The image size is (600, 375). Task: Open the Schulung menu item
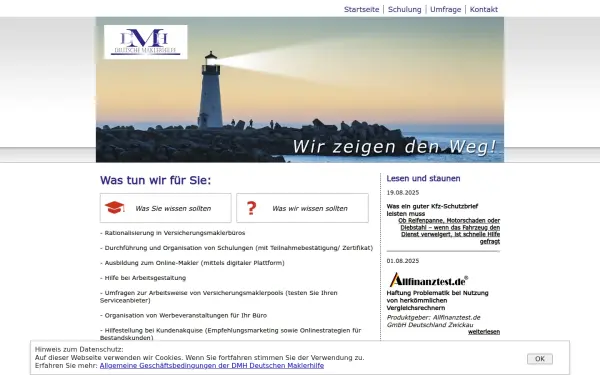pyautogui.click(x=404, y=9)
